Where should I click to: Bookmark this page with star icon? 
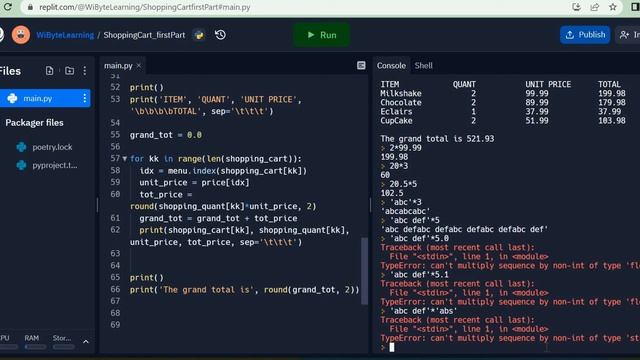pyautogui.click(x=613, y=7)
